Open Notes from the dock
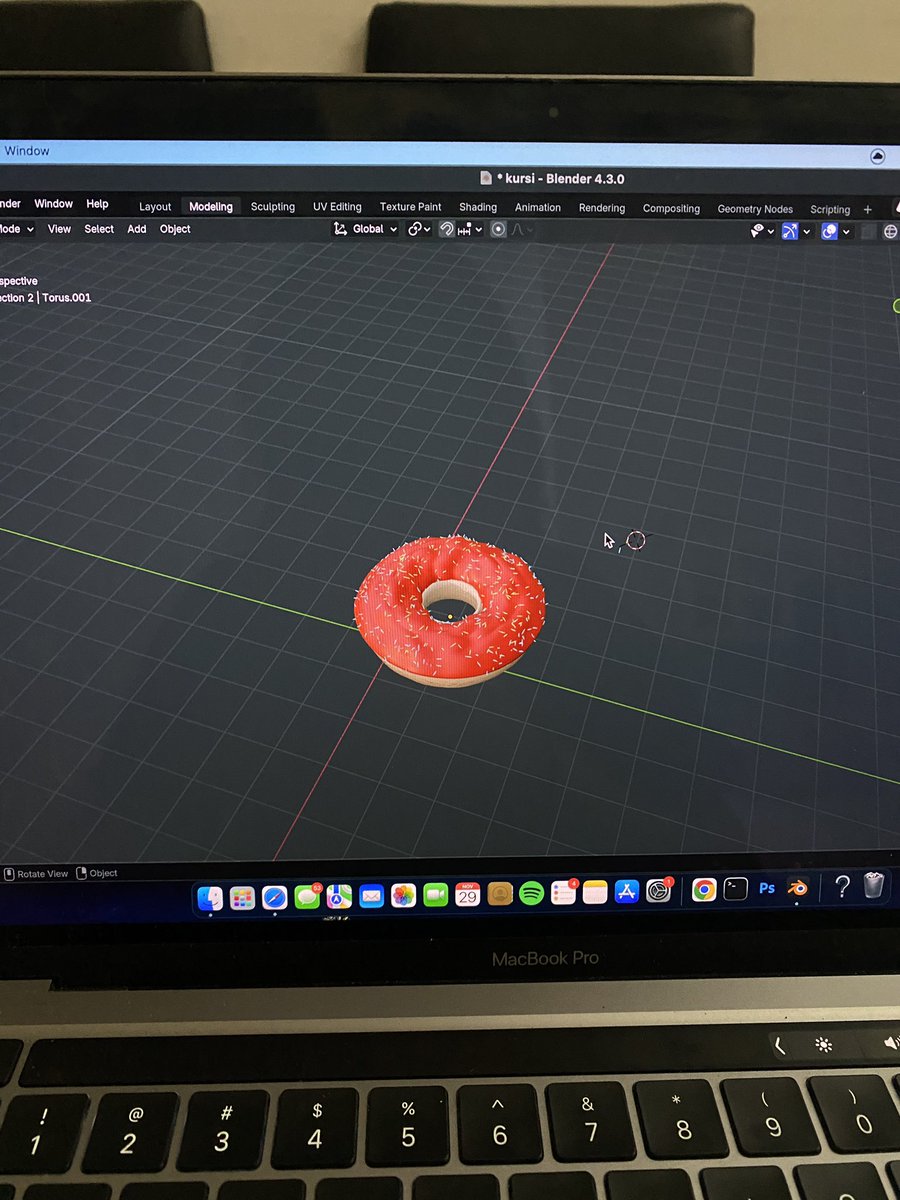The height and width of the screenshot is (1200, 900). click(x=595, y=892)
